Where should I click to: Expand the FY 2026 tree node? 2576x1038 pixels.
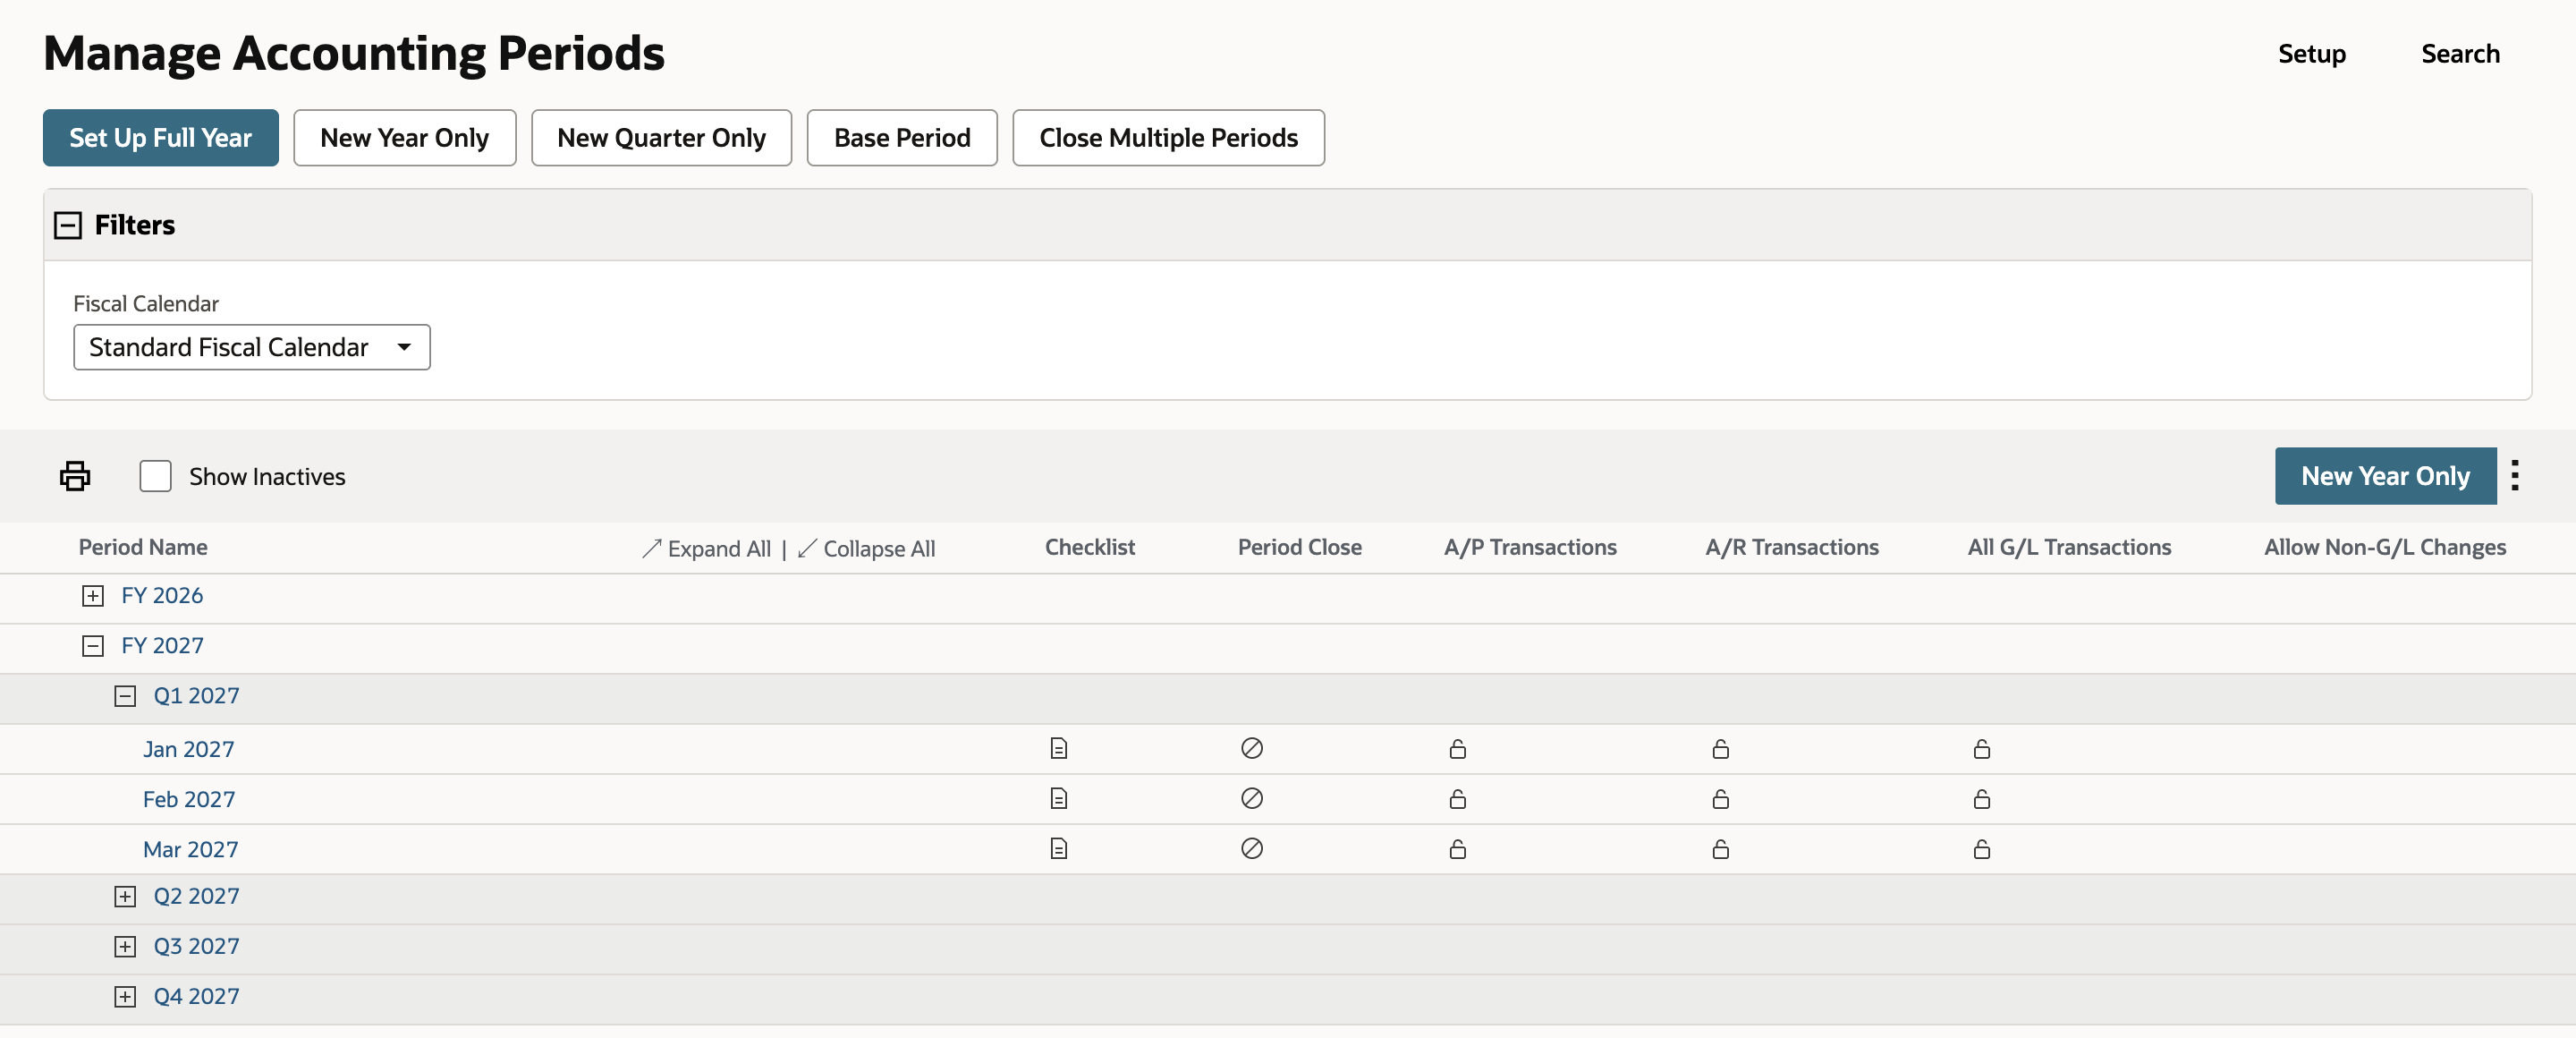(93, 596)
